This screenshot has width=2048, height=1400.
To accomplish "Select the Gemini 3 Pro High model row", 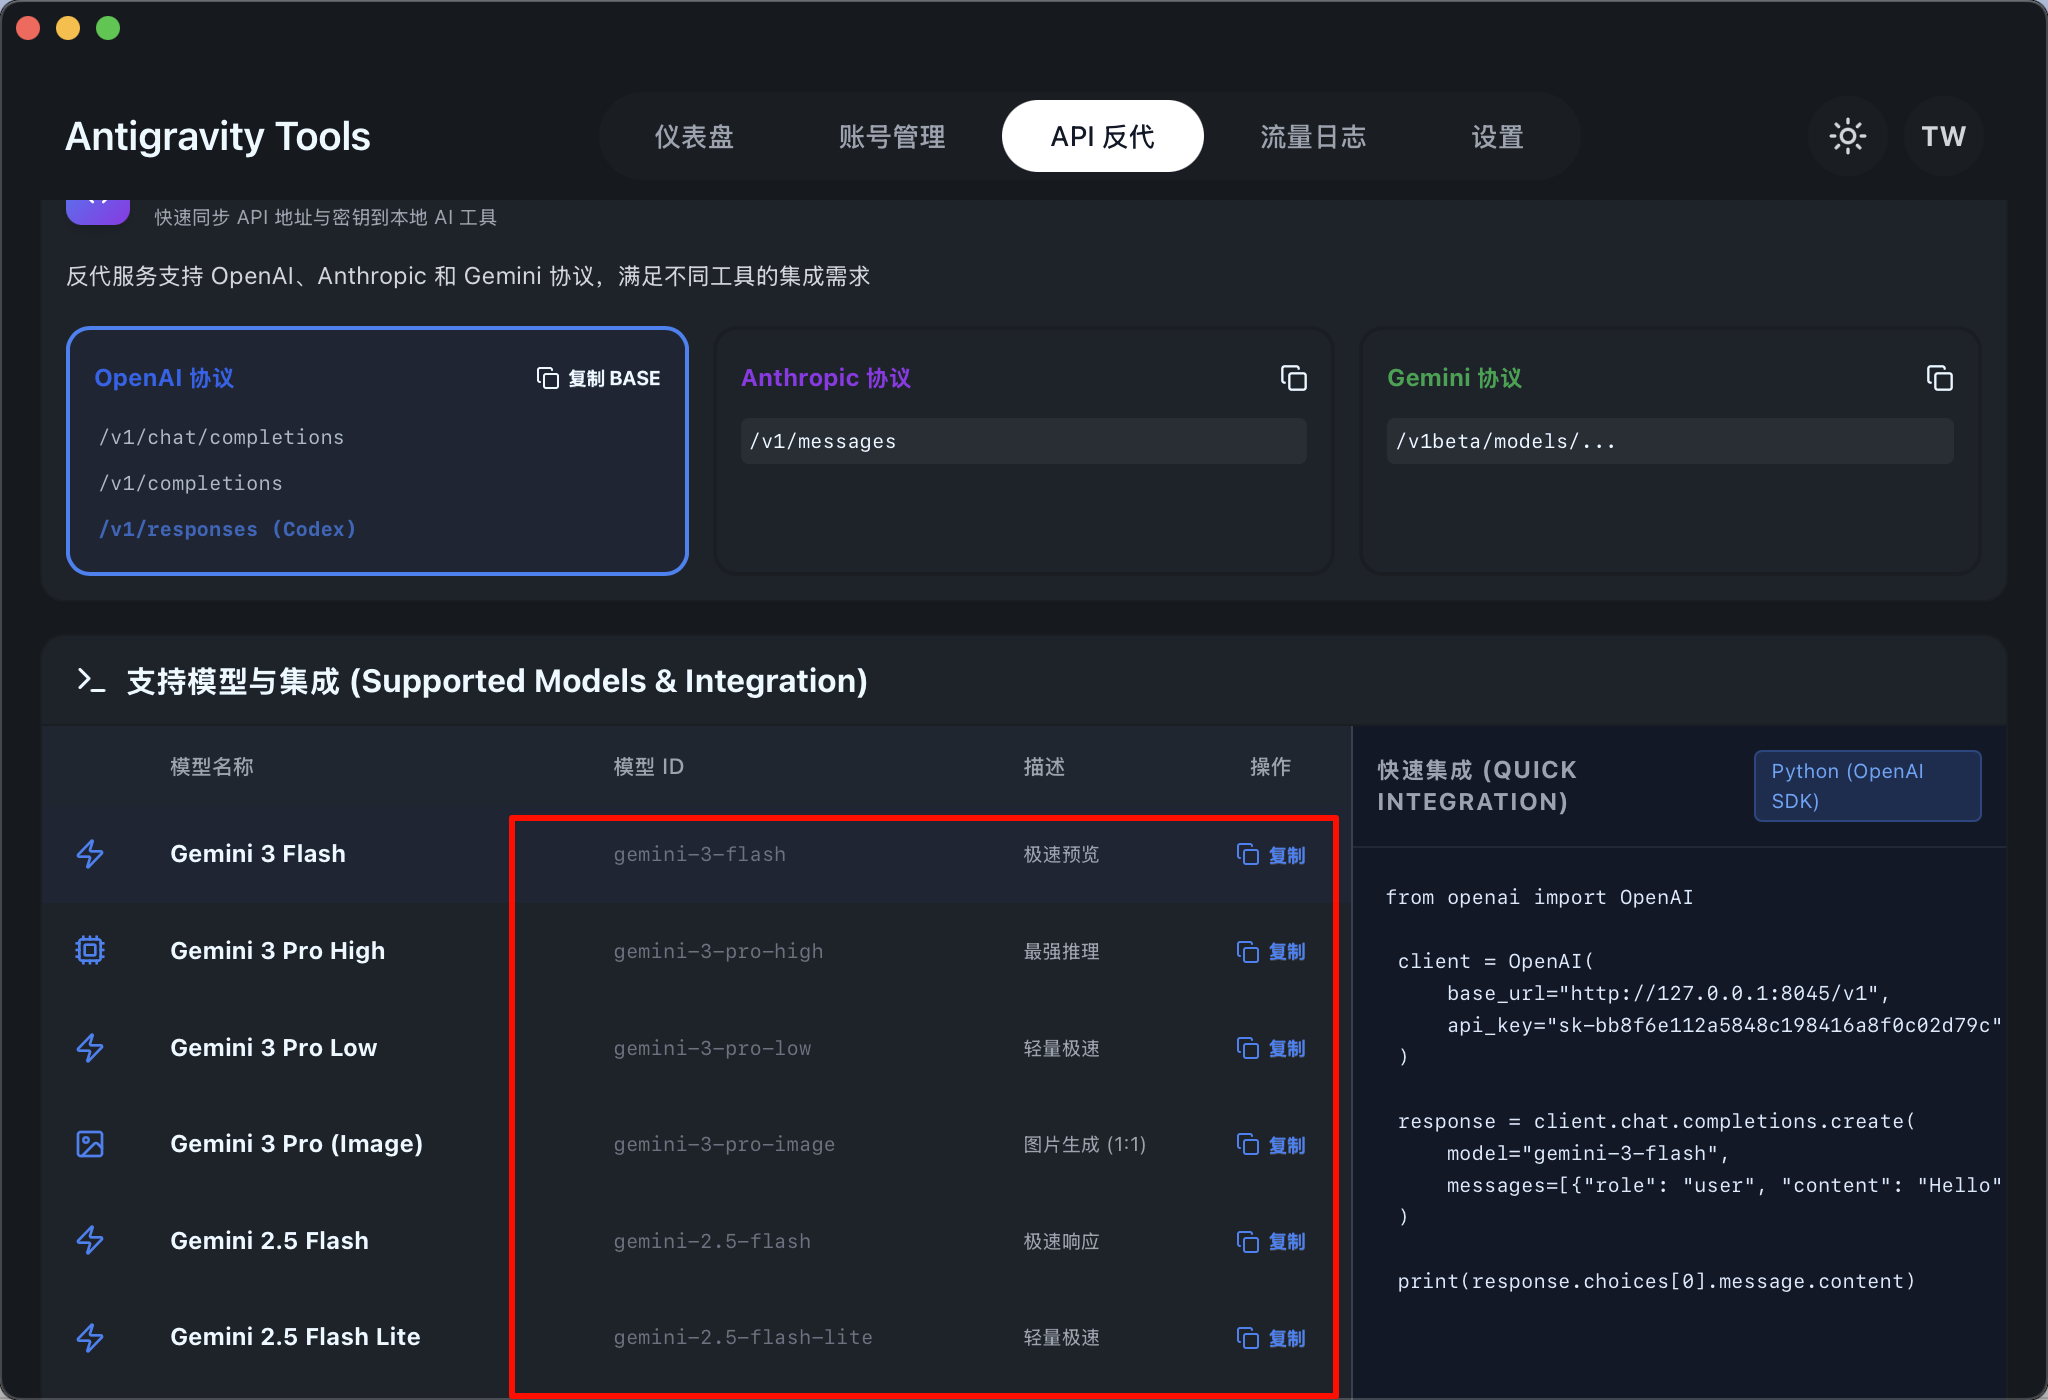I will click(x=277, y=951).
